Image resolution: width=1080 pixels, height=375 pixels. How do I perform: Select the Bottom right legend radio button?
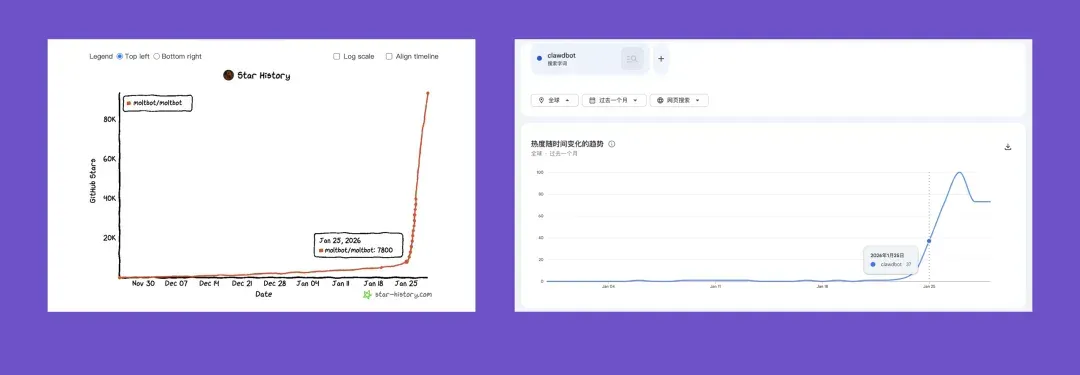pyautogui.click(x=156, y=57)
